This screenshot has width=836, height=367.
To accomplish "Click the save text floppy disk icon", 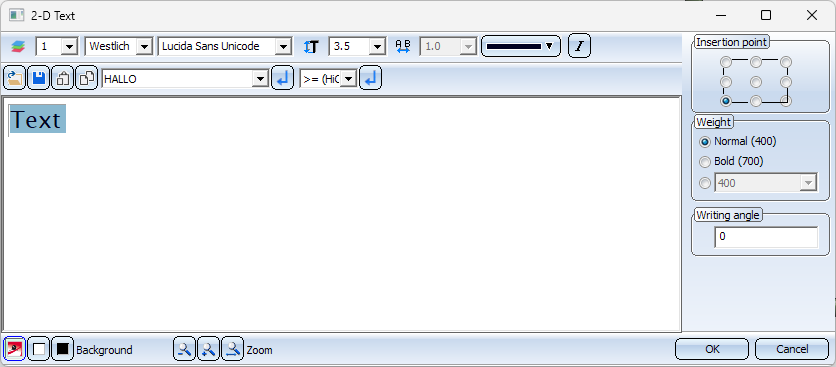I will (38, 79).
